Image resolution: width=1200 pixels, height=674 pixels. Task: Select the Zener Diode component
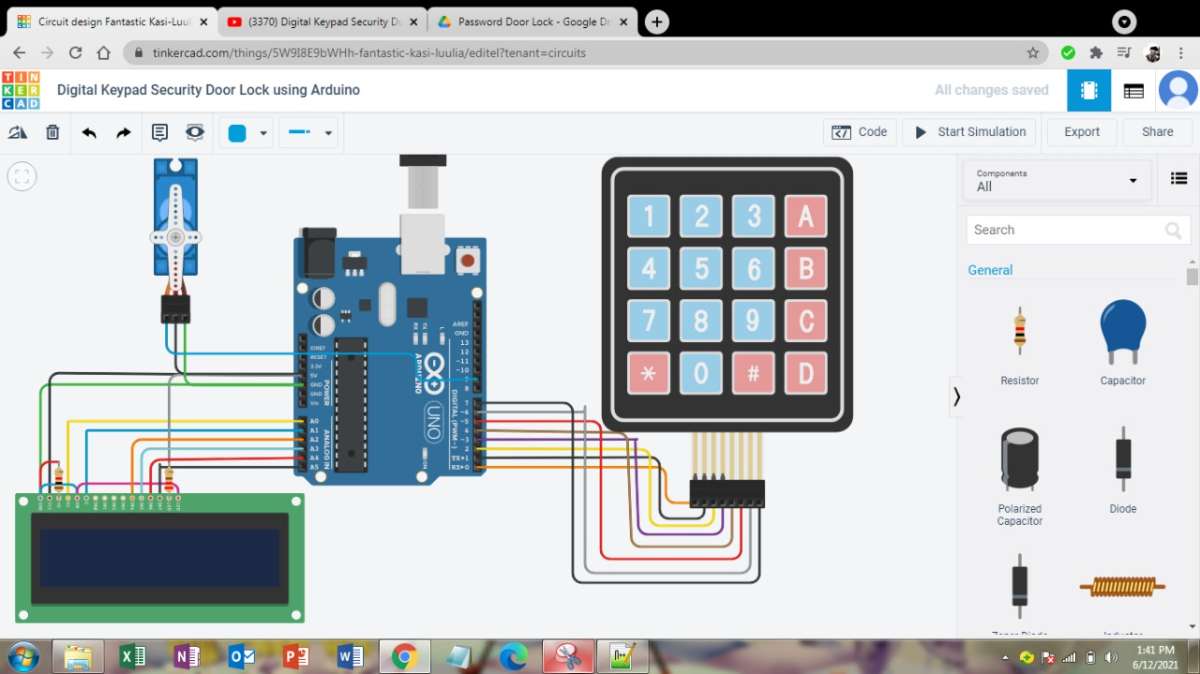point(1019,593)
